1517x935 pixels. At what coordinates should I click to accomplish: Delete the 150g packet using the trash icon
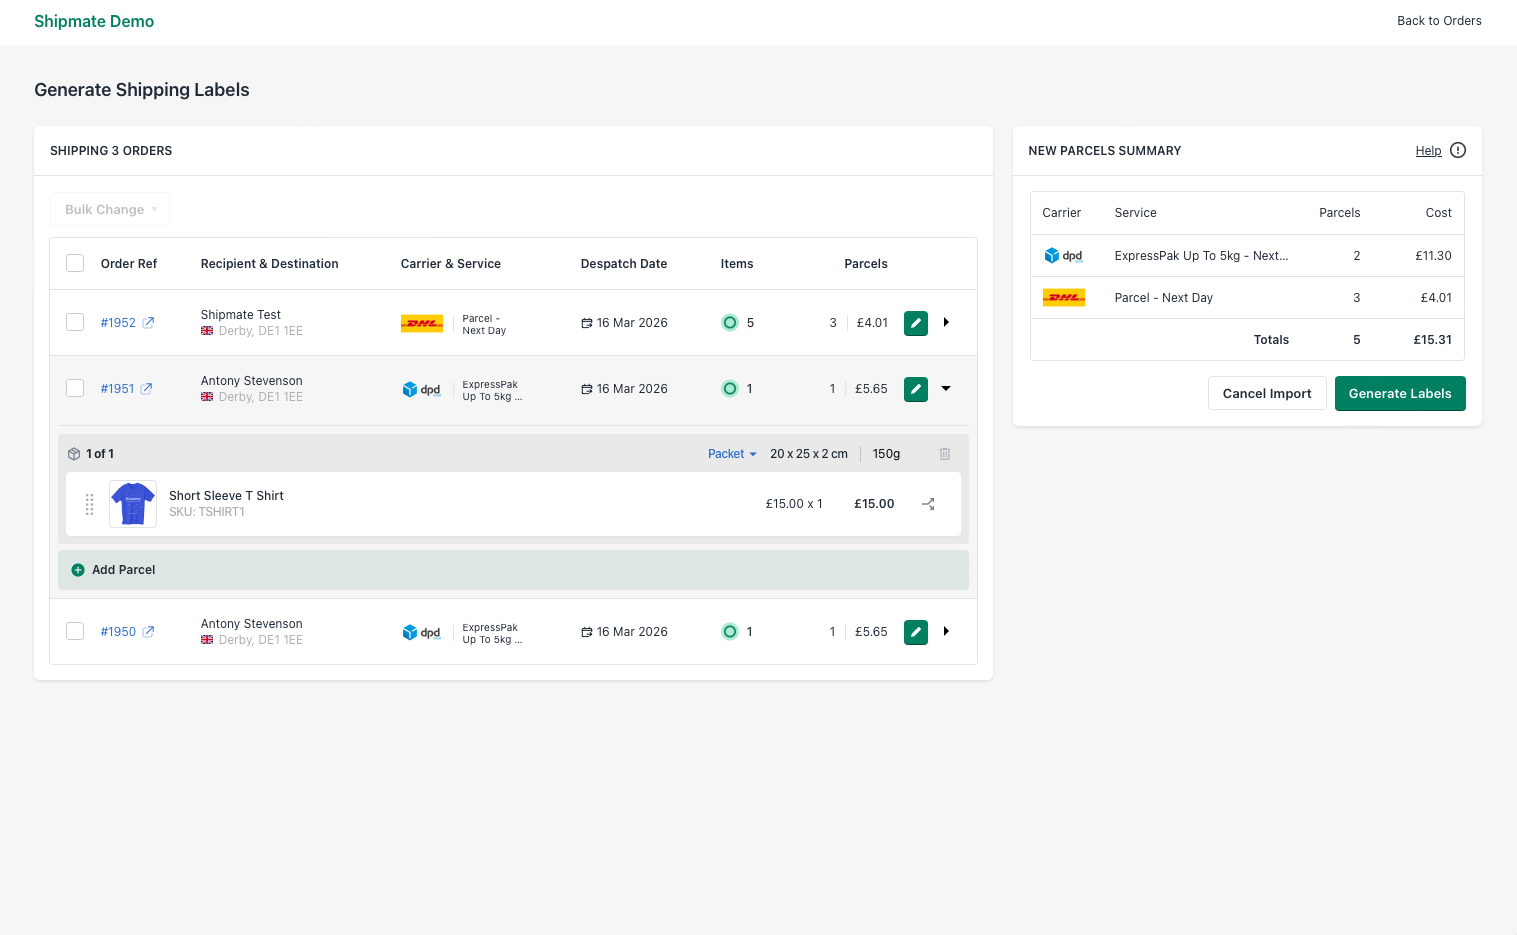click(944, 453)
